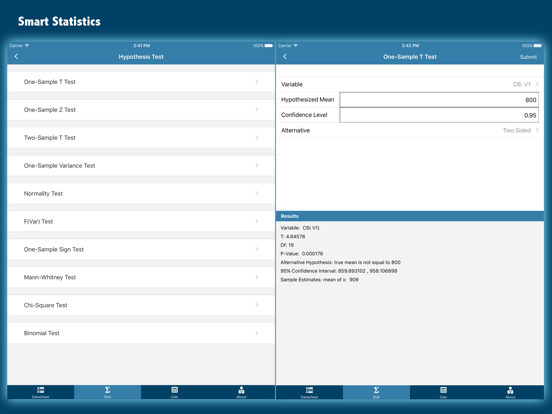Open Mann-Whitney Test row
This screenshot has height=414, width=552.
141,277
